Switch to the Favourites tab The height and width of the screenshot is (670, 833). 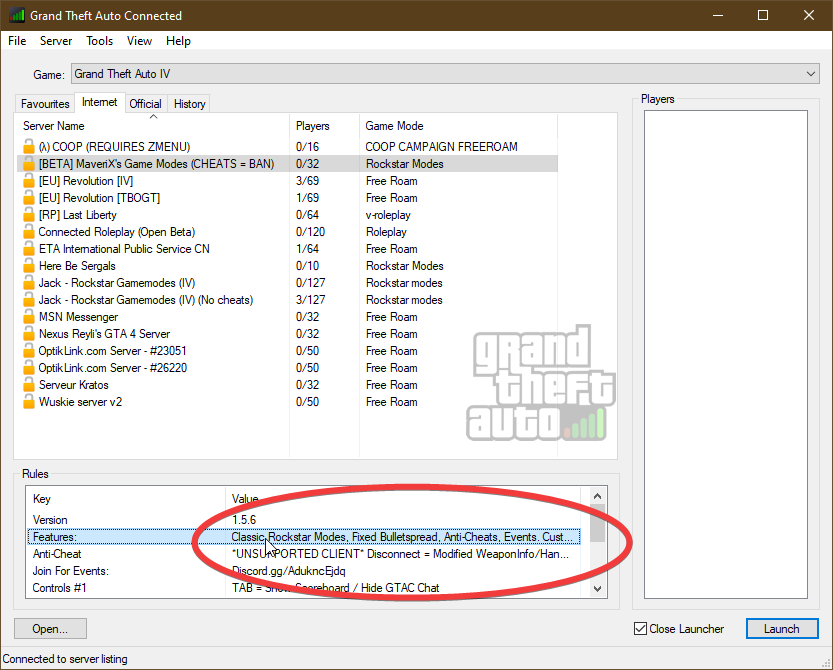pyautogui.click(x=45, y=104)
